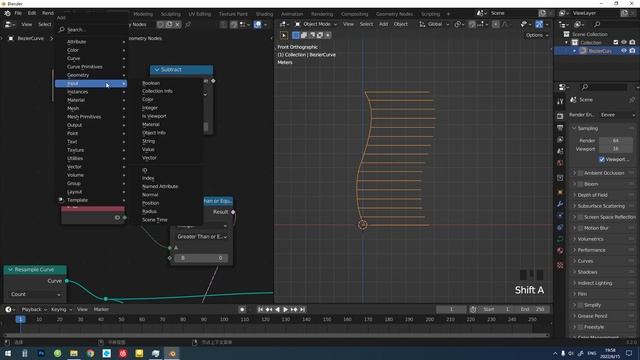This screenshot has width=640, height=360.
Task: Toggle proportional editing in viewport header
Action: tap(496, 24)
